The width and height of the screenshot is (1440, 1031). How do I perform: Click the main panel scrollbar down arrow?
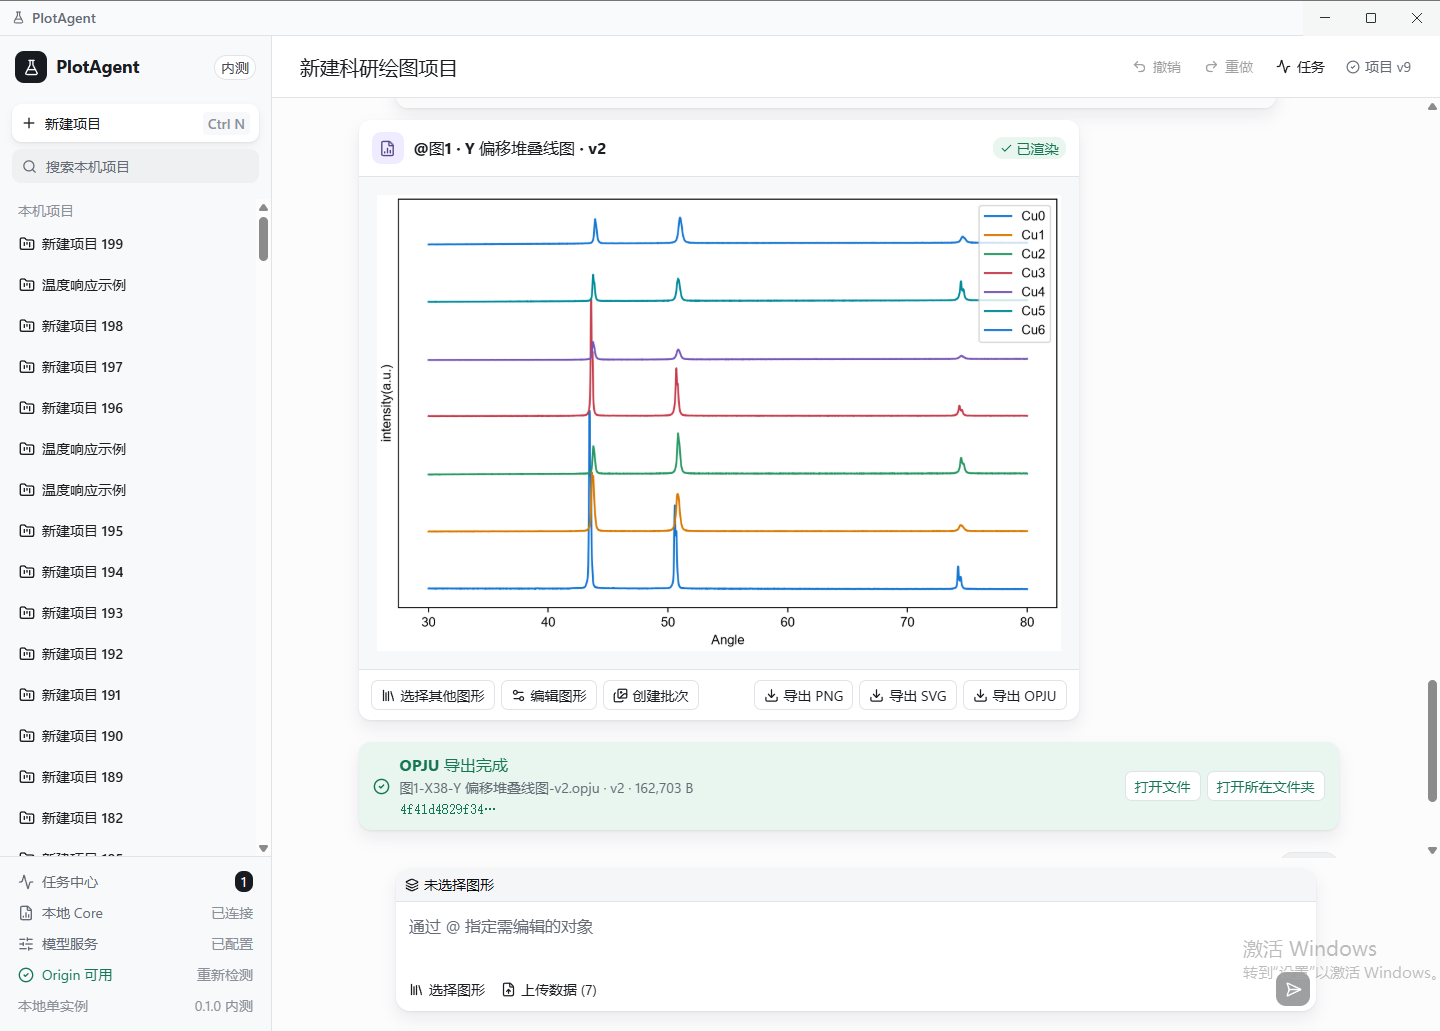(x=1432, y=850)
